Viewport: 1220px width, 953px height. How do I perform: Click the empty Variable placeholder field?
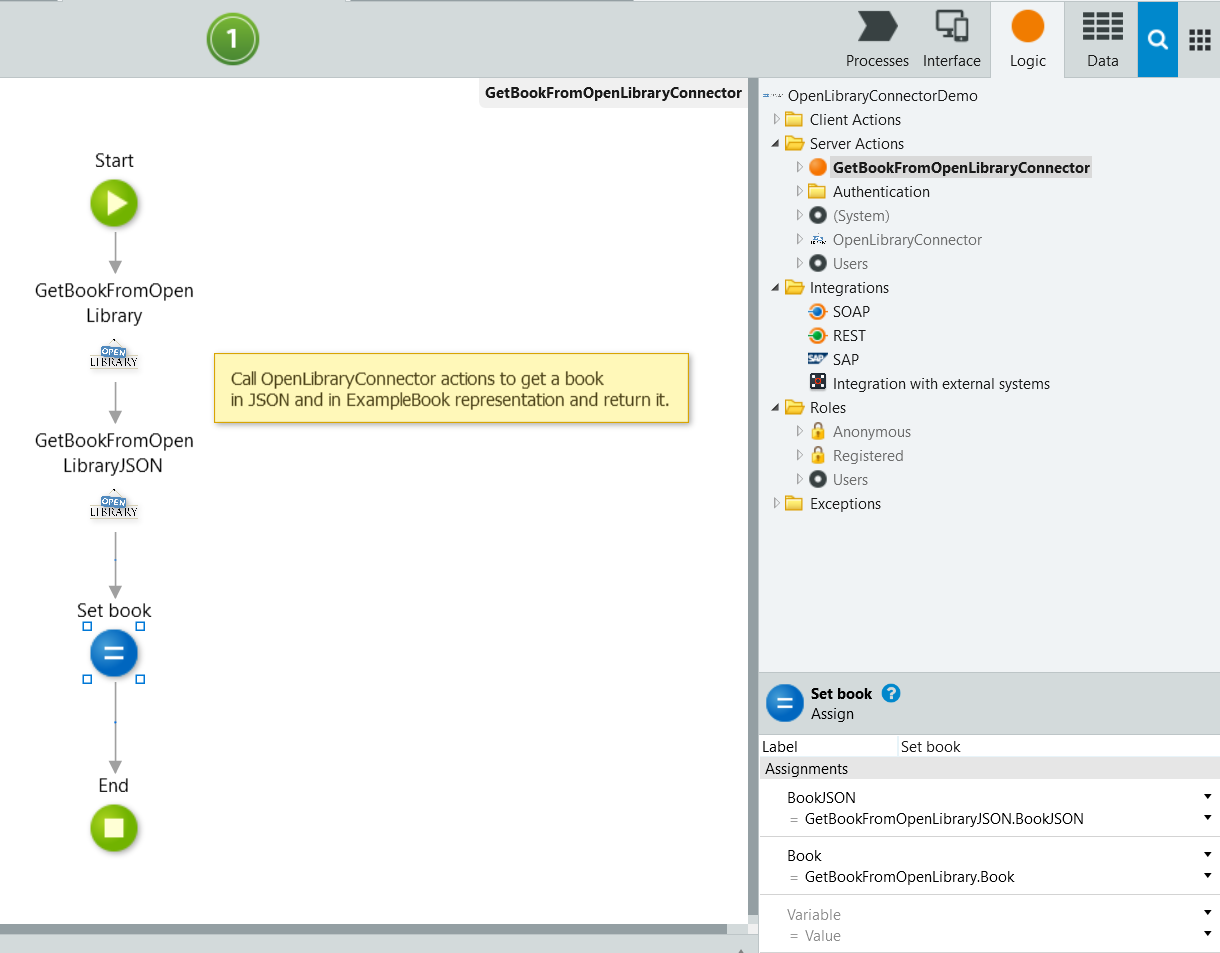click(x=813, y=914)
